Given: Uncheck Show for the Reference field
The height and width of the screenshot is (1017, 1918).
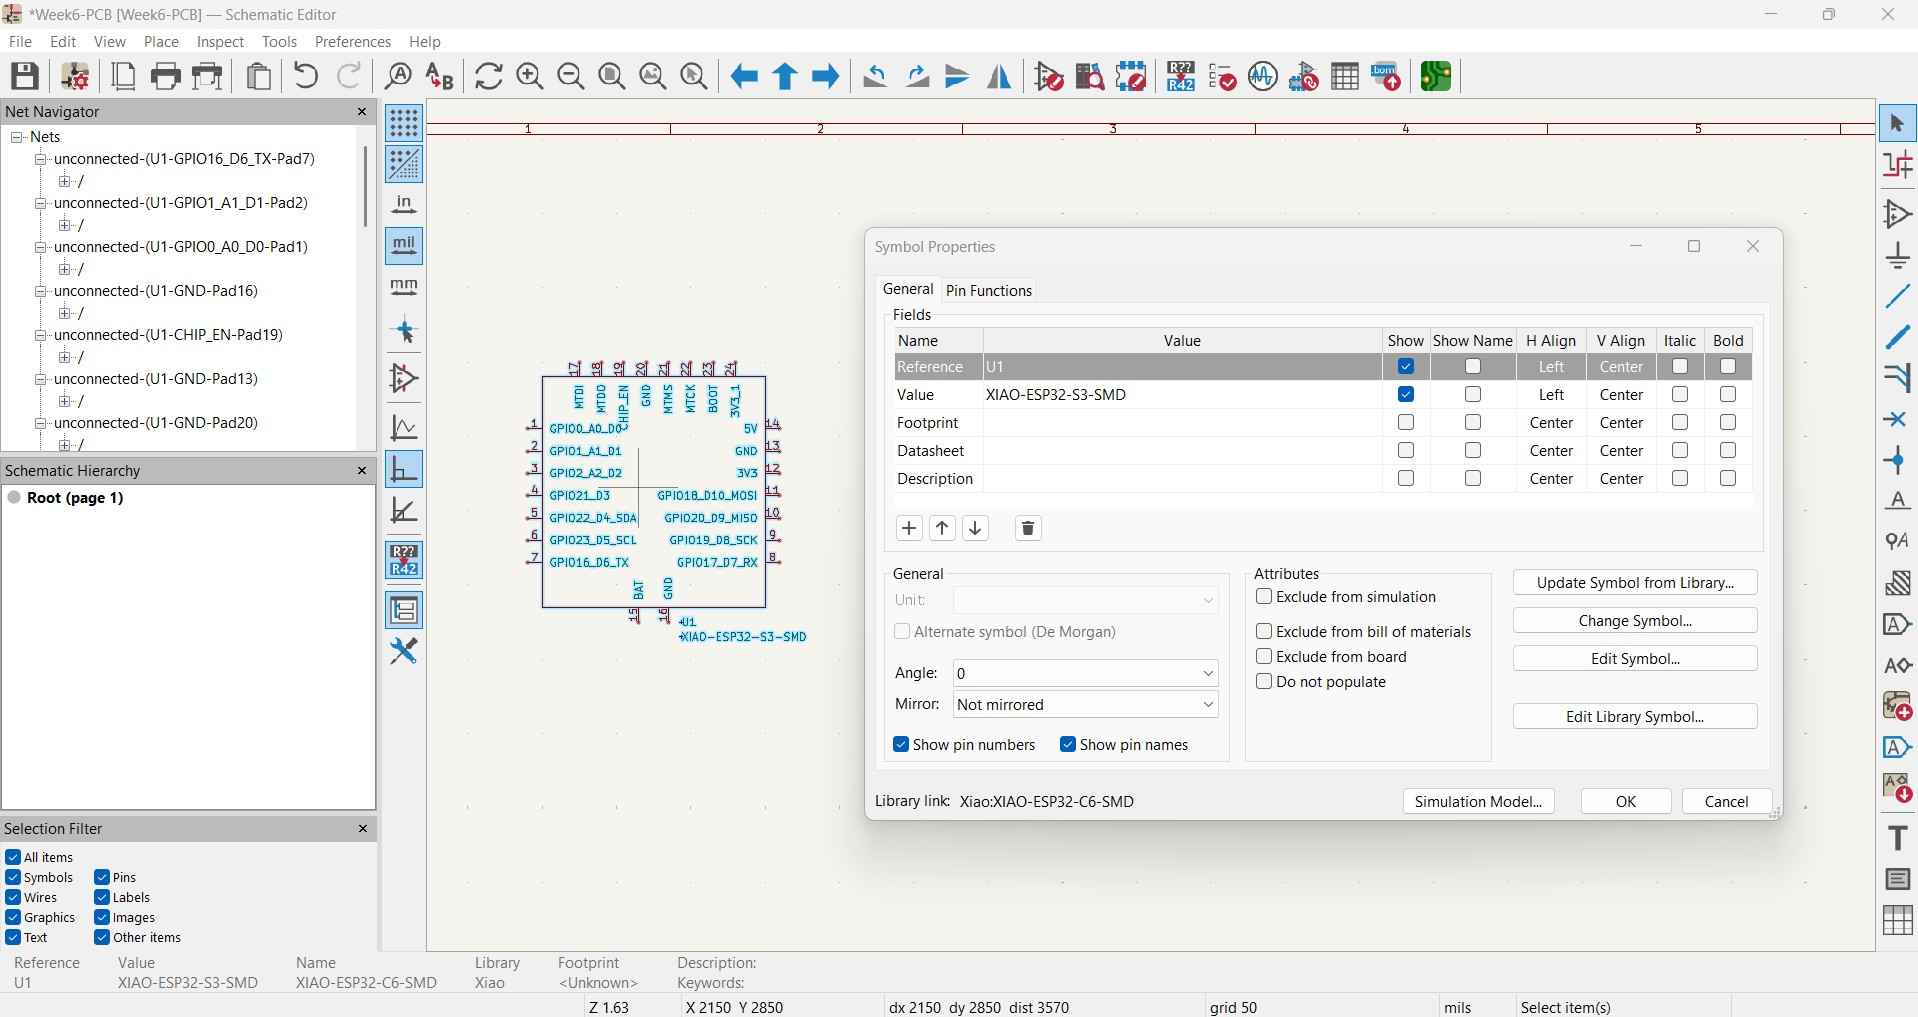Looking at the screenshot, I should pos(1406,367).
